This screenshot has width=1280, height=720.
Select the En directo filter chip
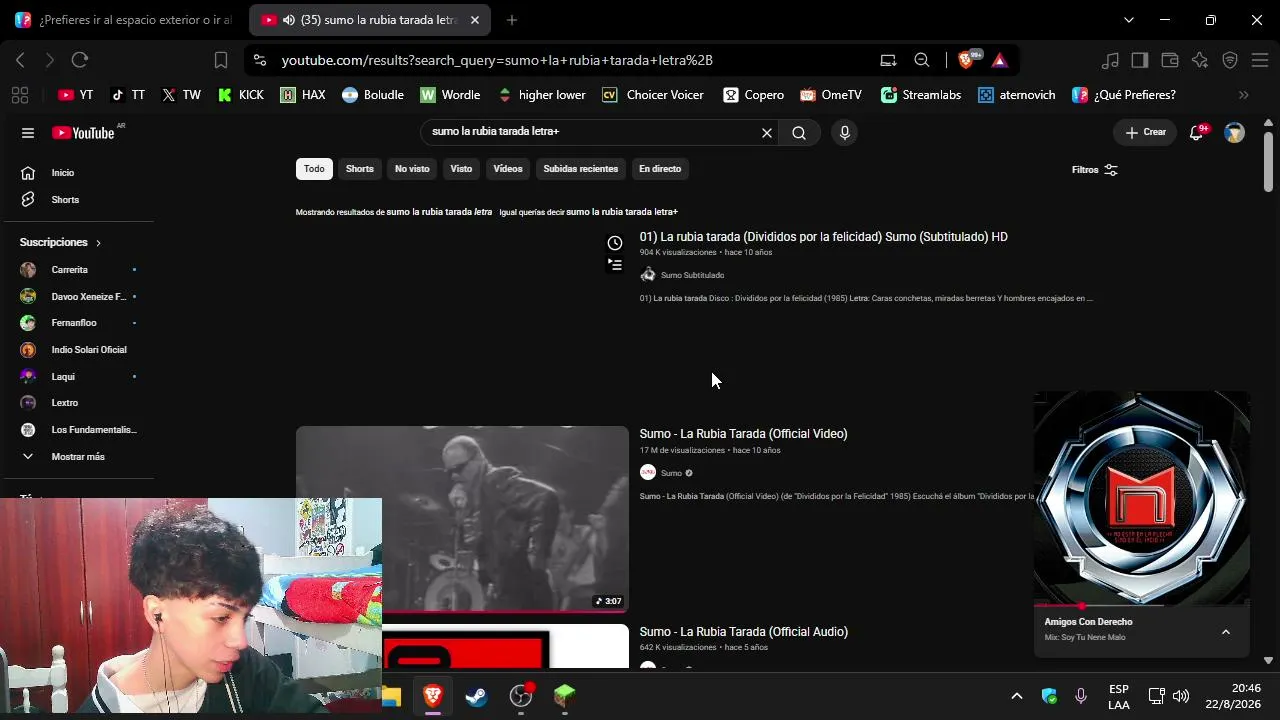pyautogui.click(x=660, y=169)
